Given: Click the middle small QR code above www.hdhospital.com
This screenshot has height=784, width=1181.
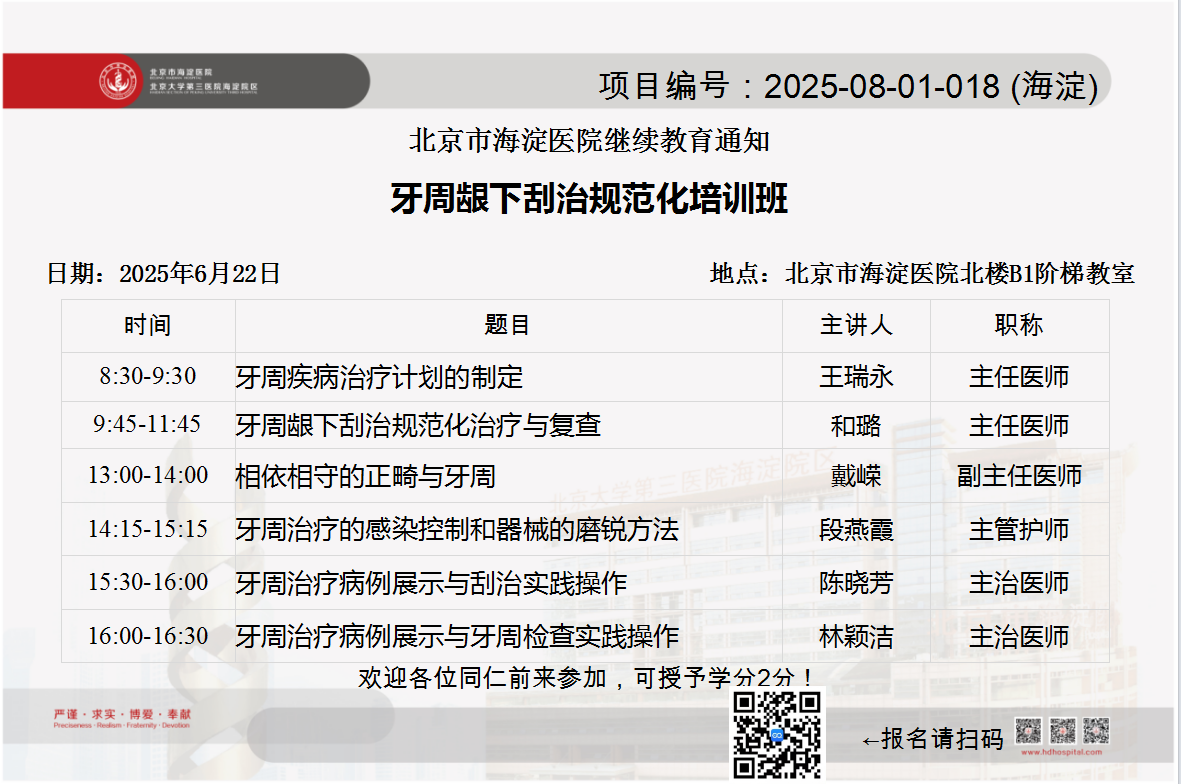Looking at the screenshot, I should click(1063, 730).
